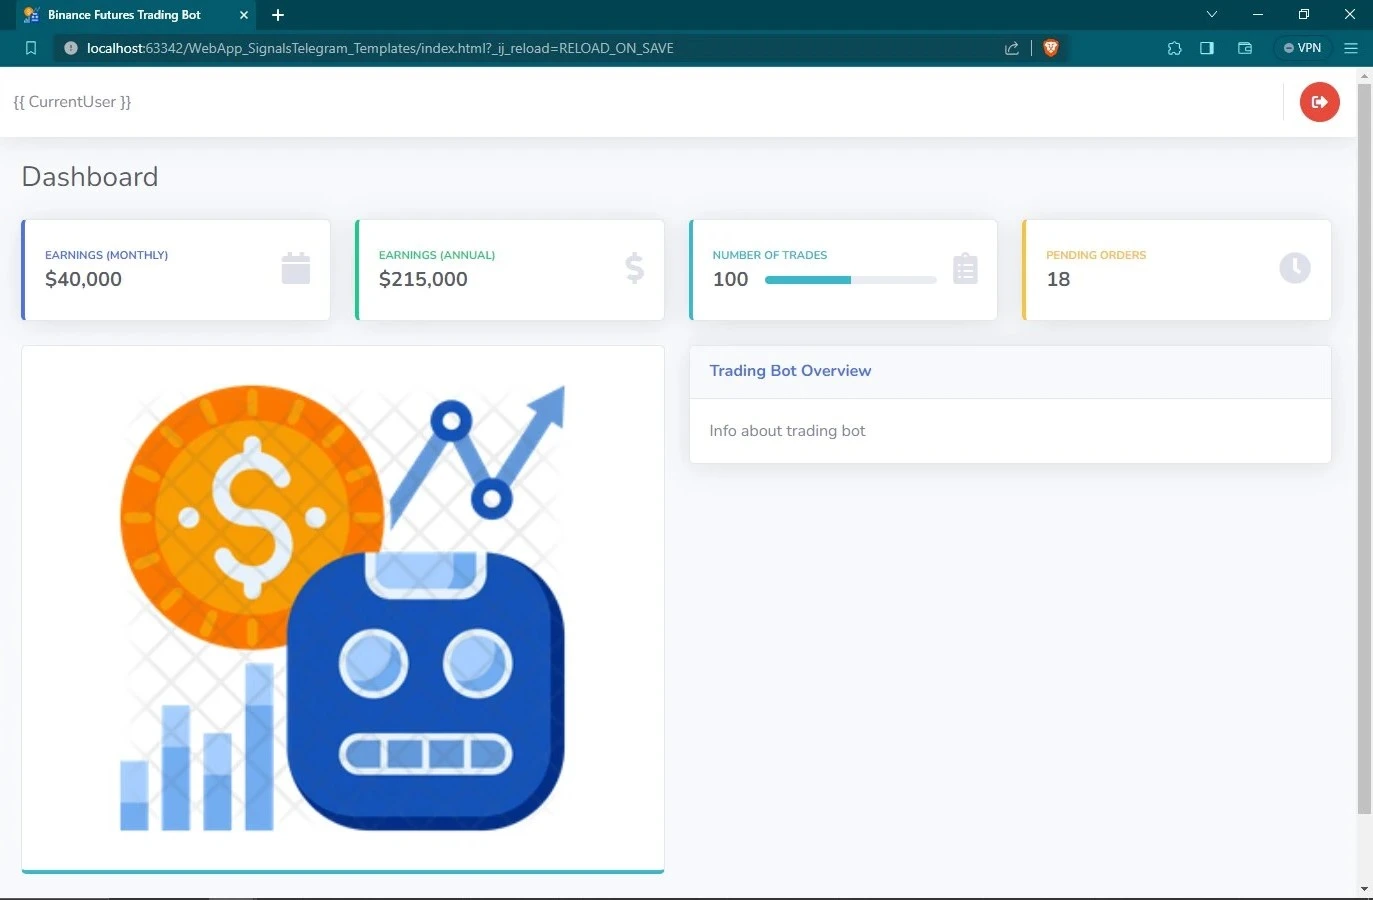Select the Binance Futures Trading Bot tab

tap(125, 14)
